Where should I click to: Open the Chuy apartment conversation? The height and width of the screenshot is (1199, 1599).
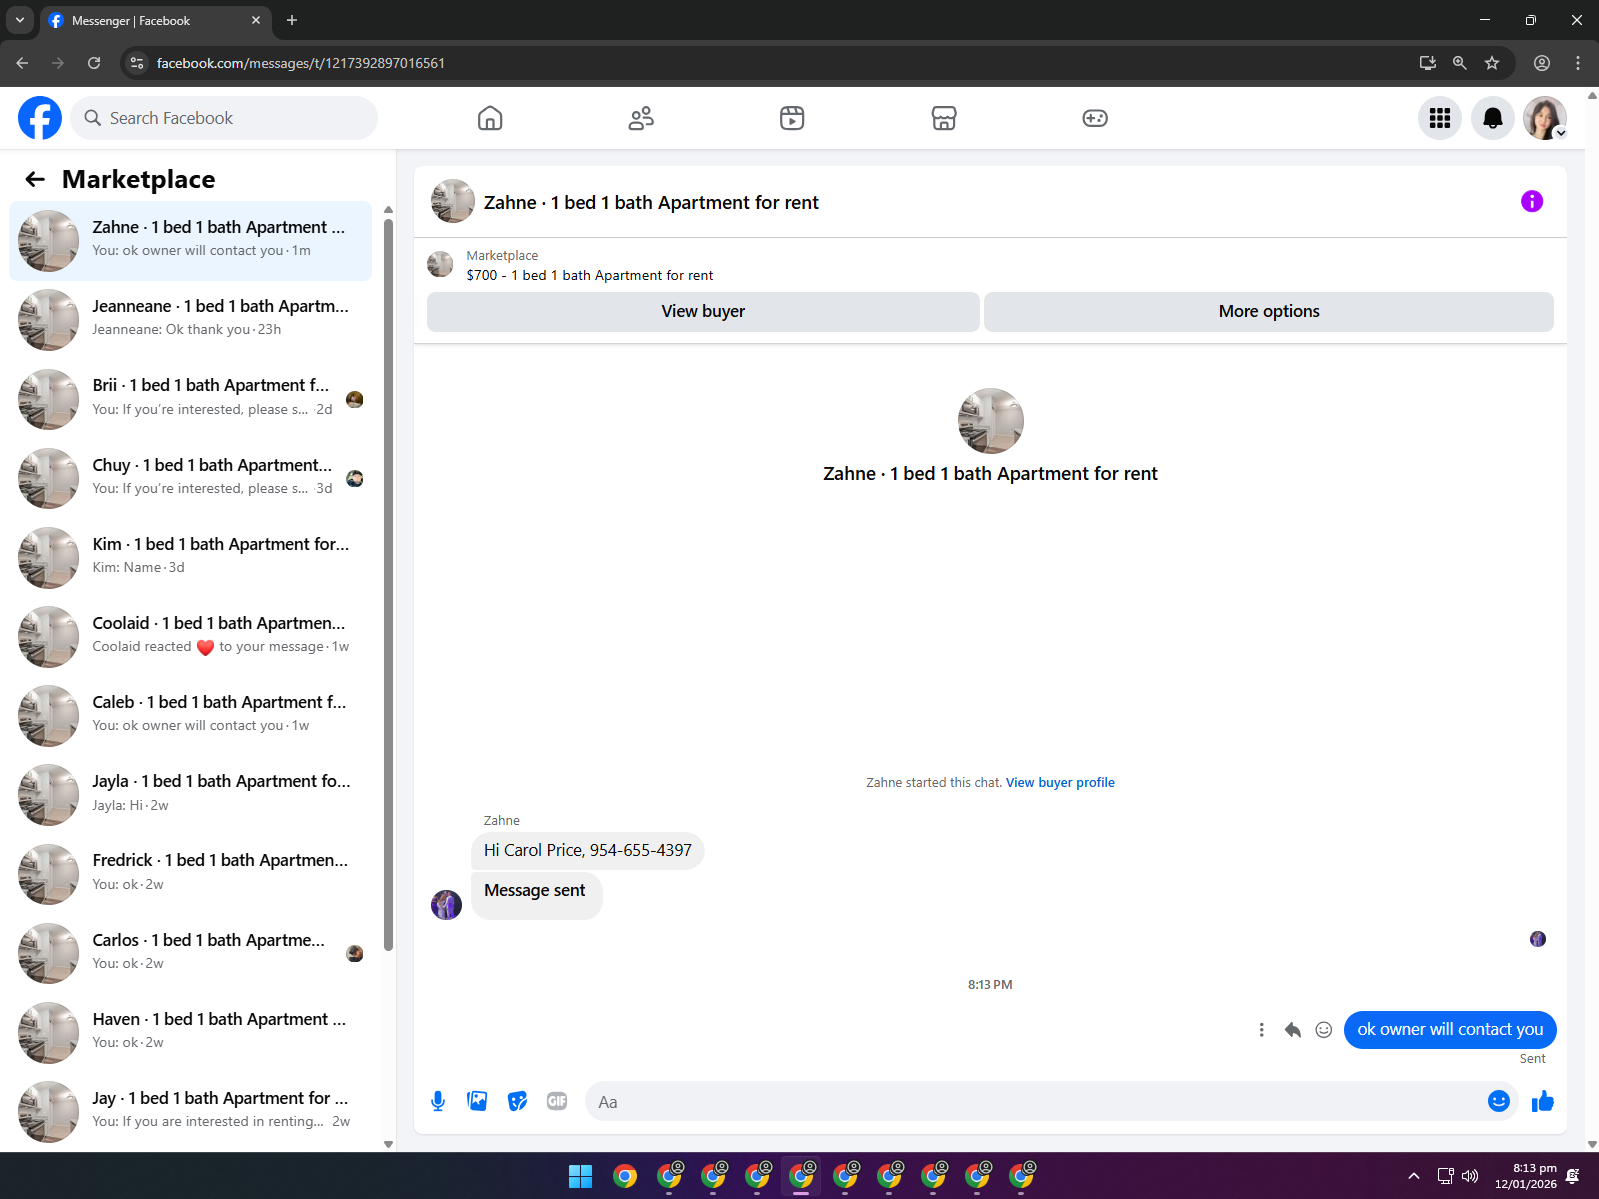190,478
